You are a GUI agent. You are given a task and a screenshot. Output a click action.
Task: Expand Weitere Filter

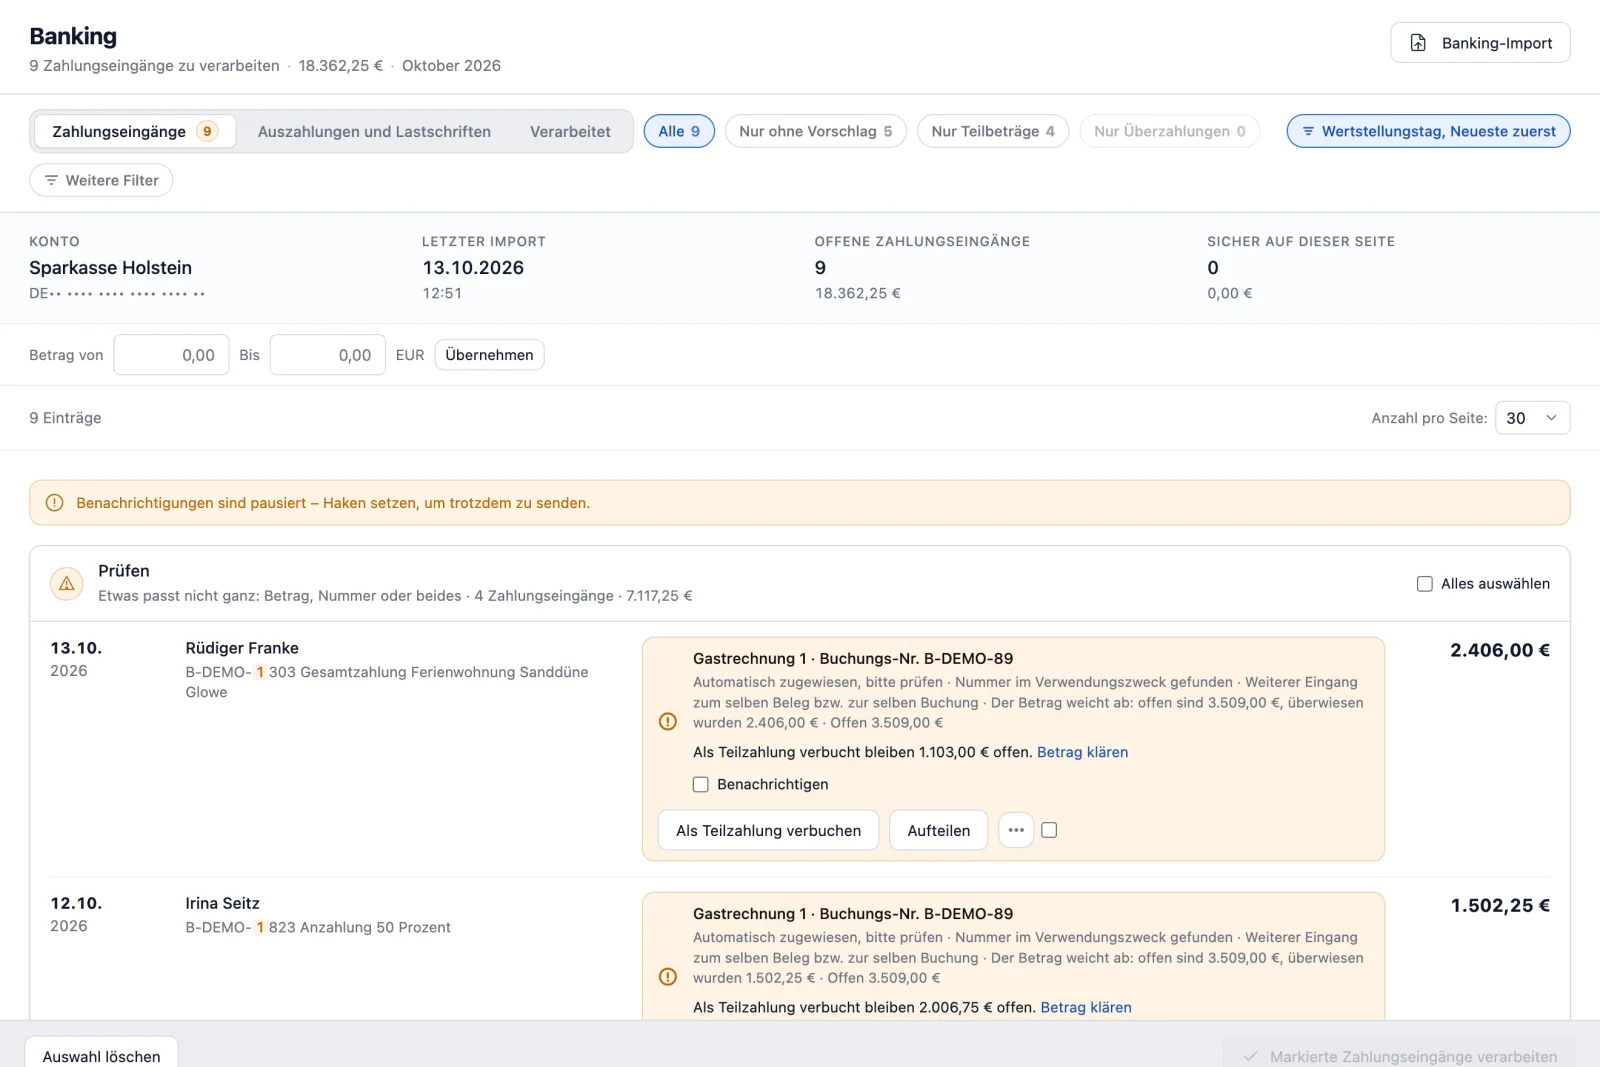(x=101, y=180)
